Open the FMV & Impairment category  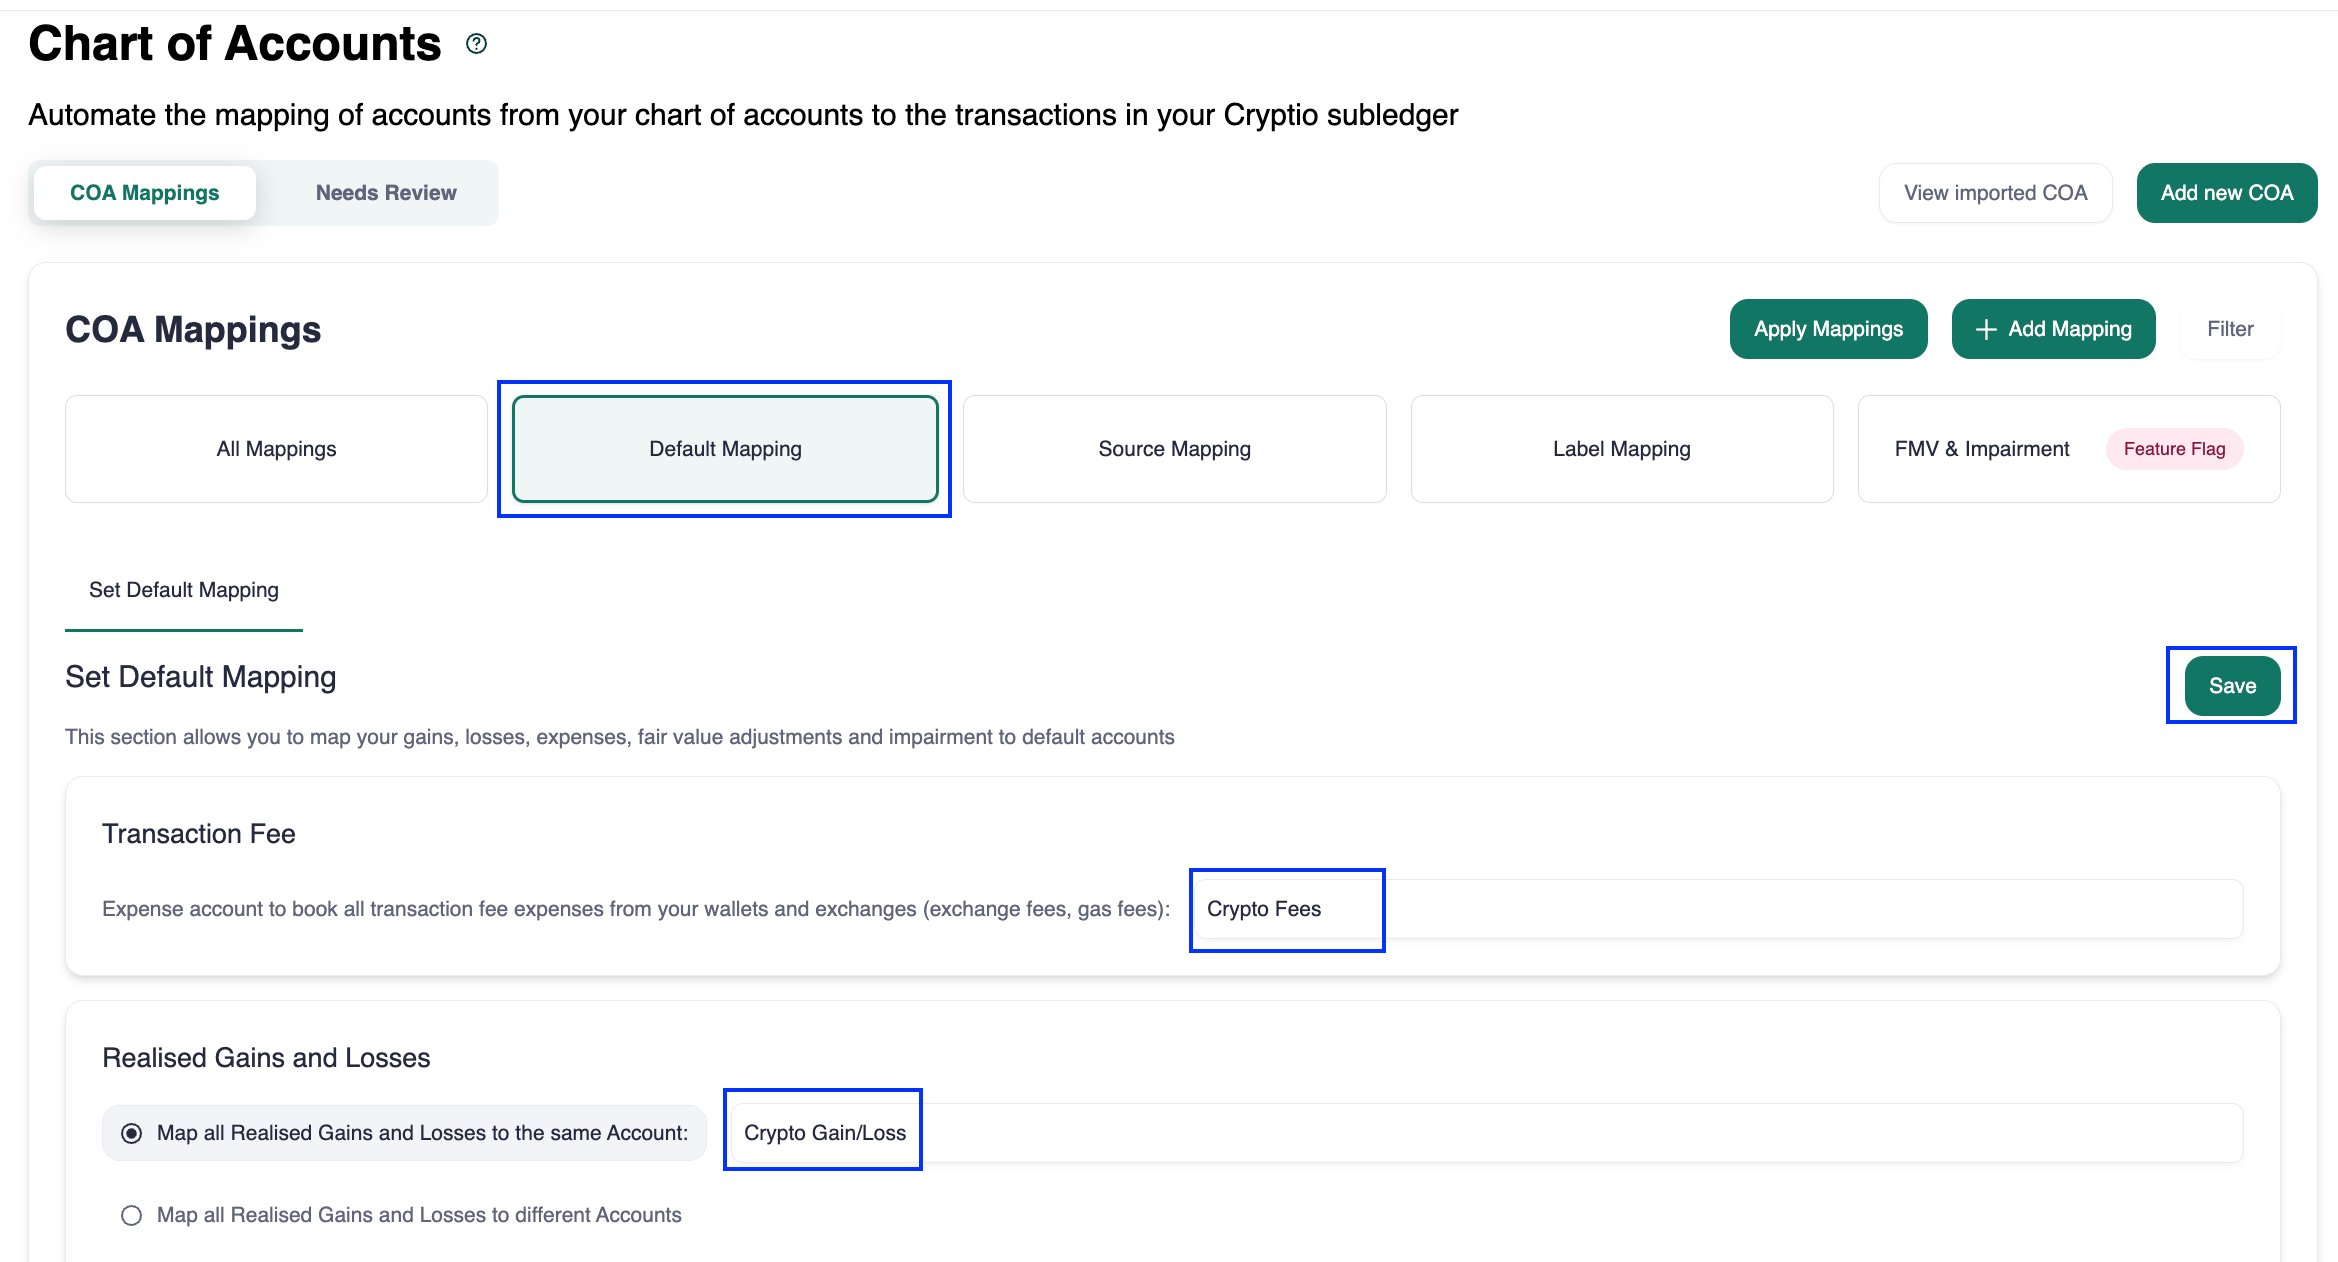click(1981, 449)
